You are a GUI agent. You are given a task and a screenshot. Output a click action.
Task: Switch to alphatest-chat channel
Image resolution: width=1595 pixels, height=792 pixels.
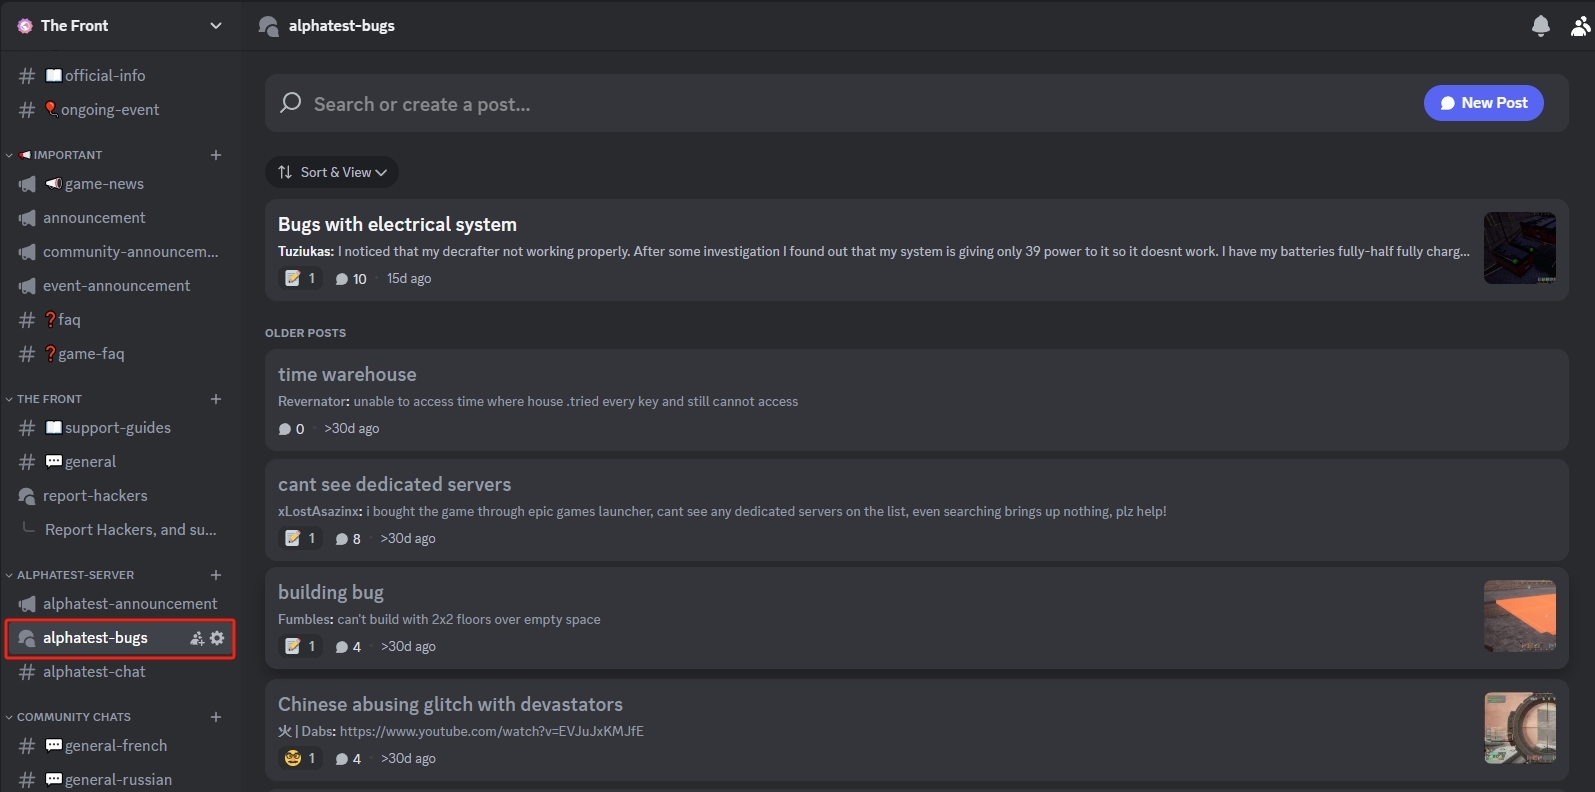[94, 672]
